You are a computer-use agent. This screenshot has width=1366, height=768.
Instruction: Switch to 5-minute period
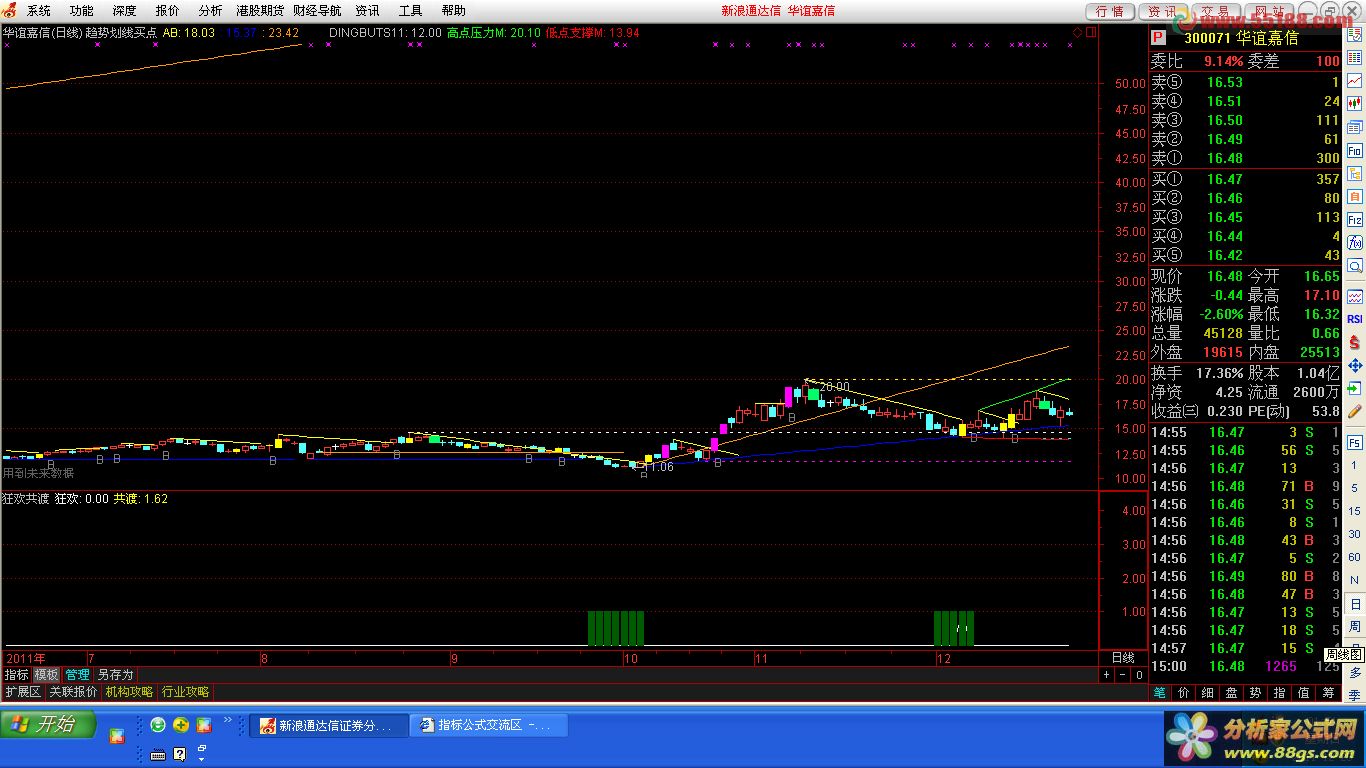tap(1354, 488)
